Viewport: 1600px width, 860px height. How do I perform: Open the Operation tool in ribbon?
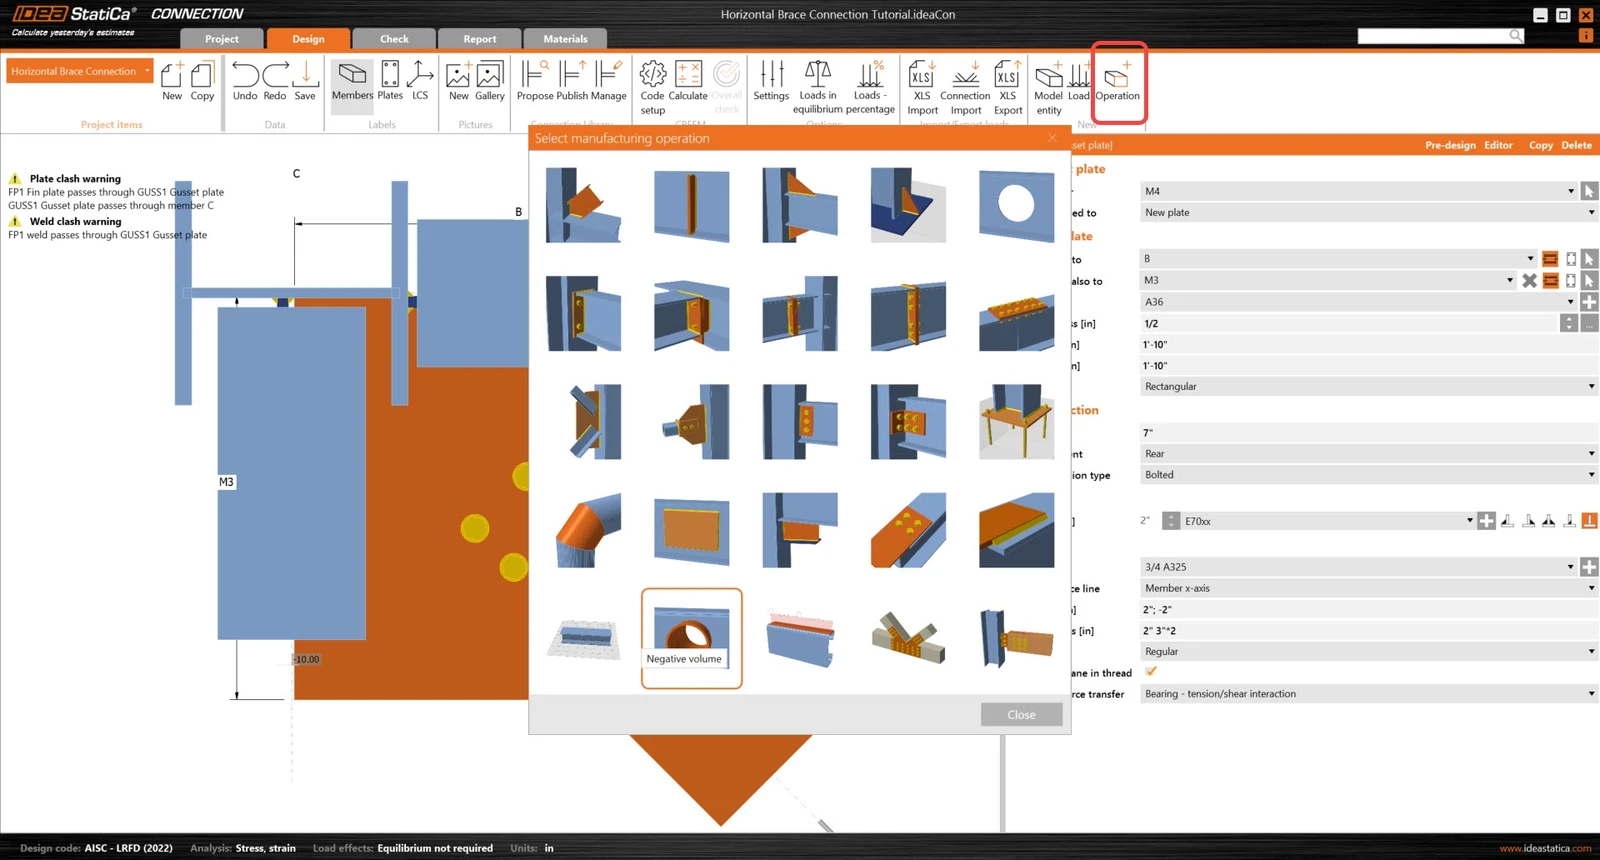point(1117,82)
